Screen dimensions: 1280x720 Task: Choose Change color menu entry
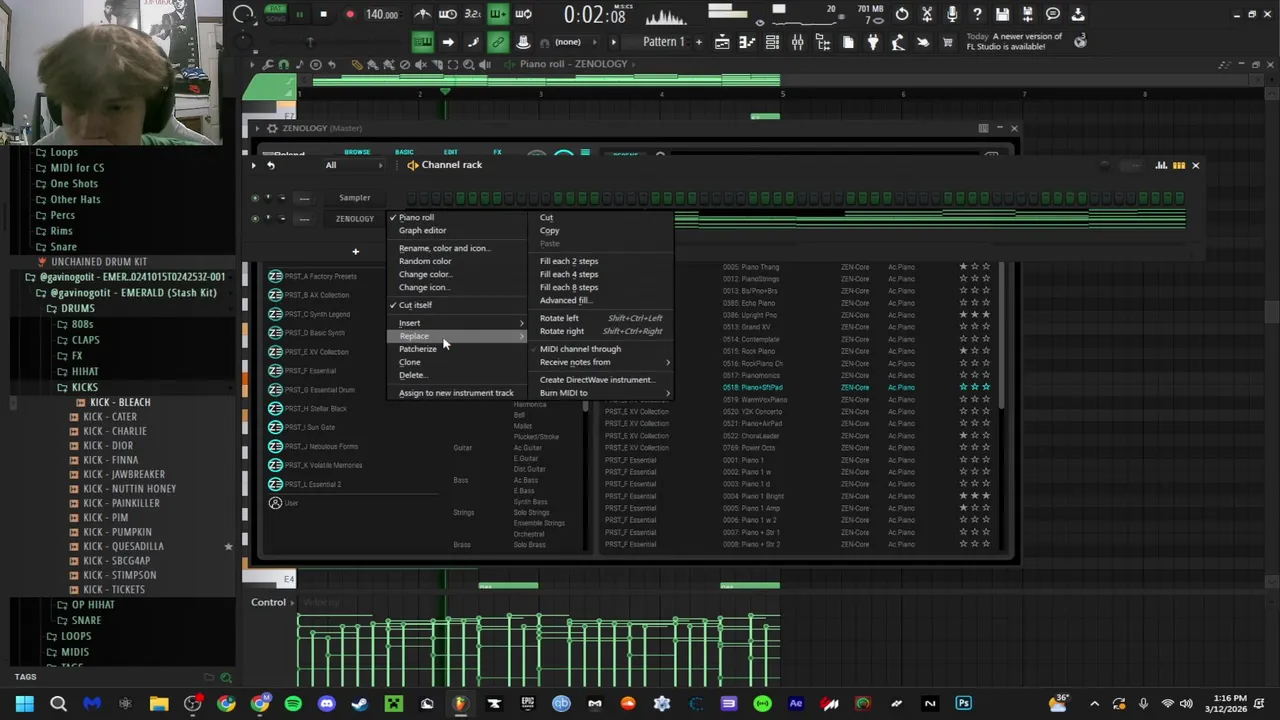tap(425, 274)
